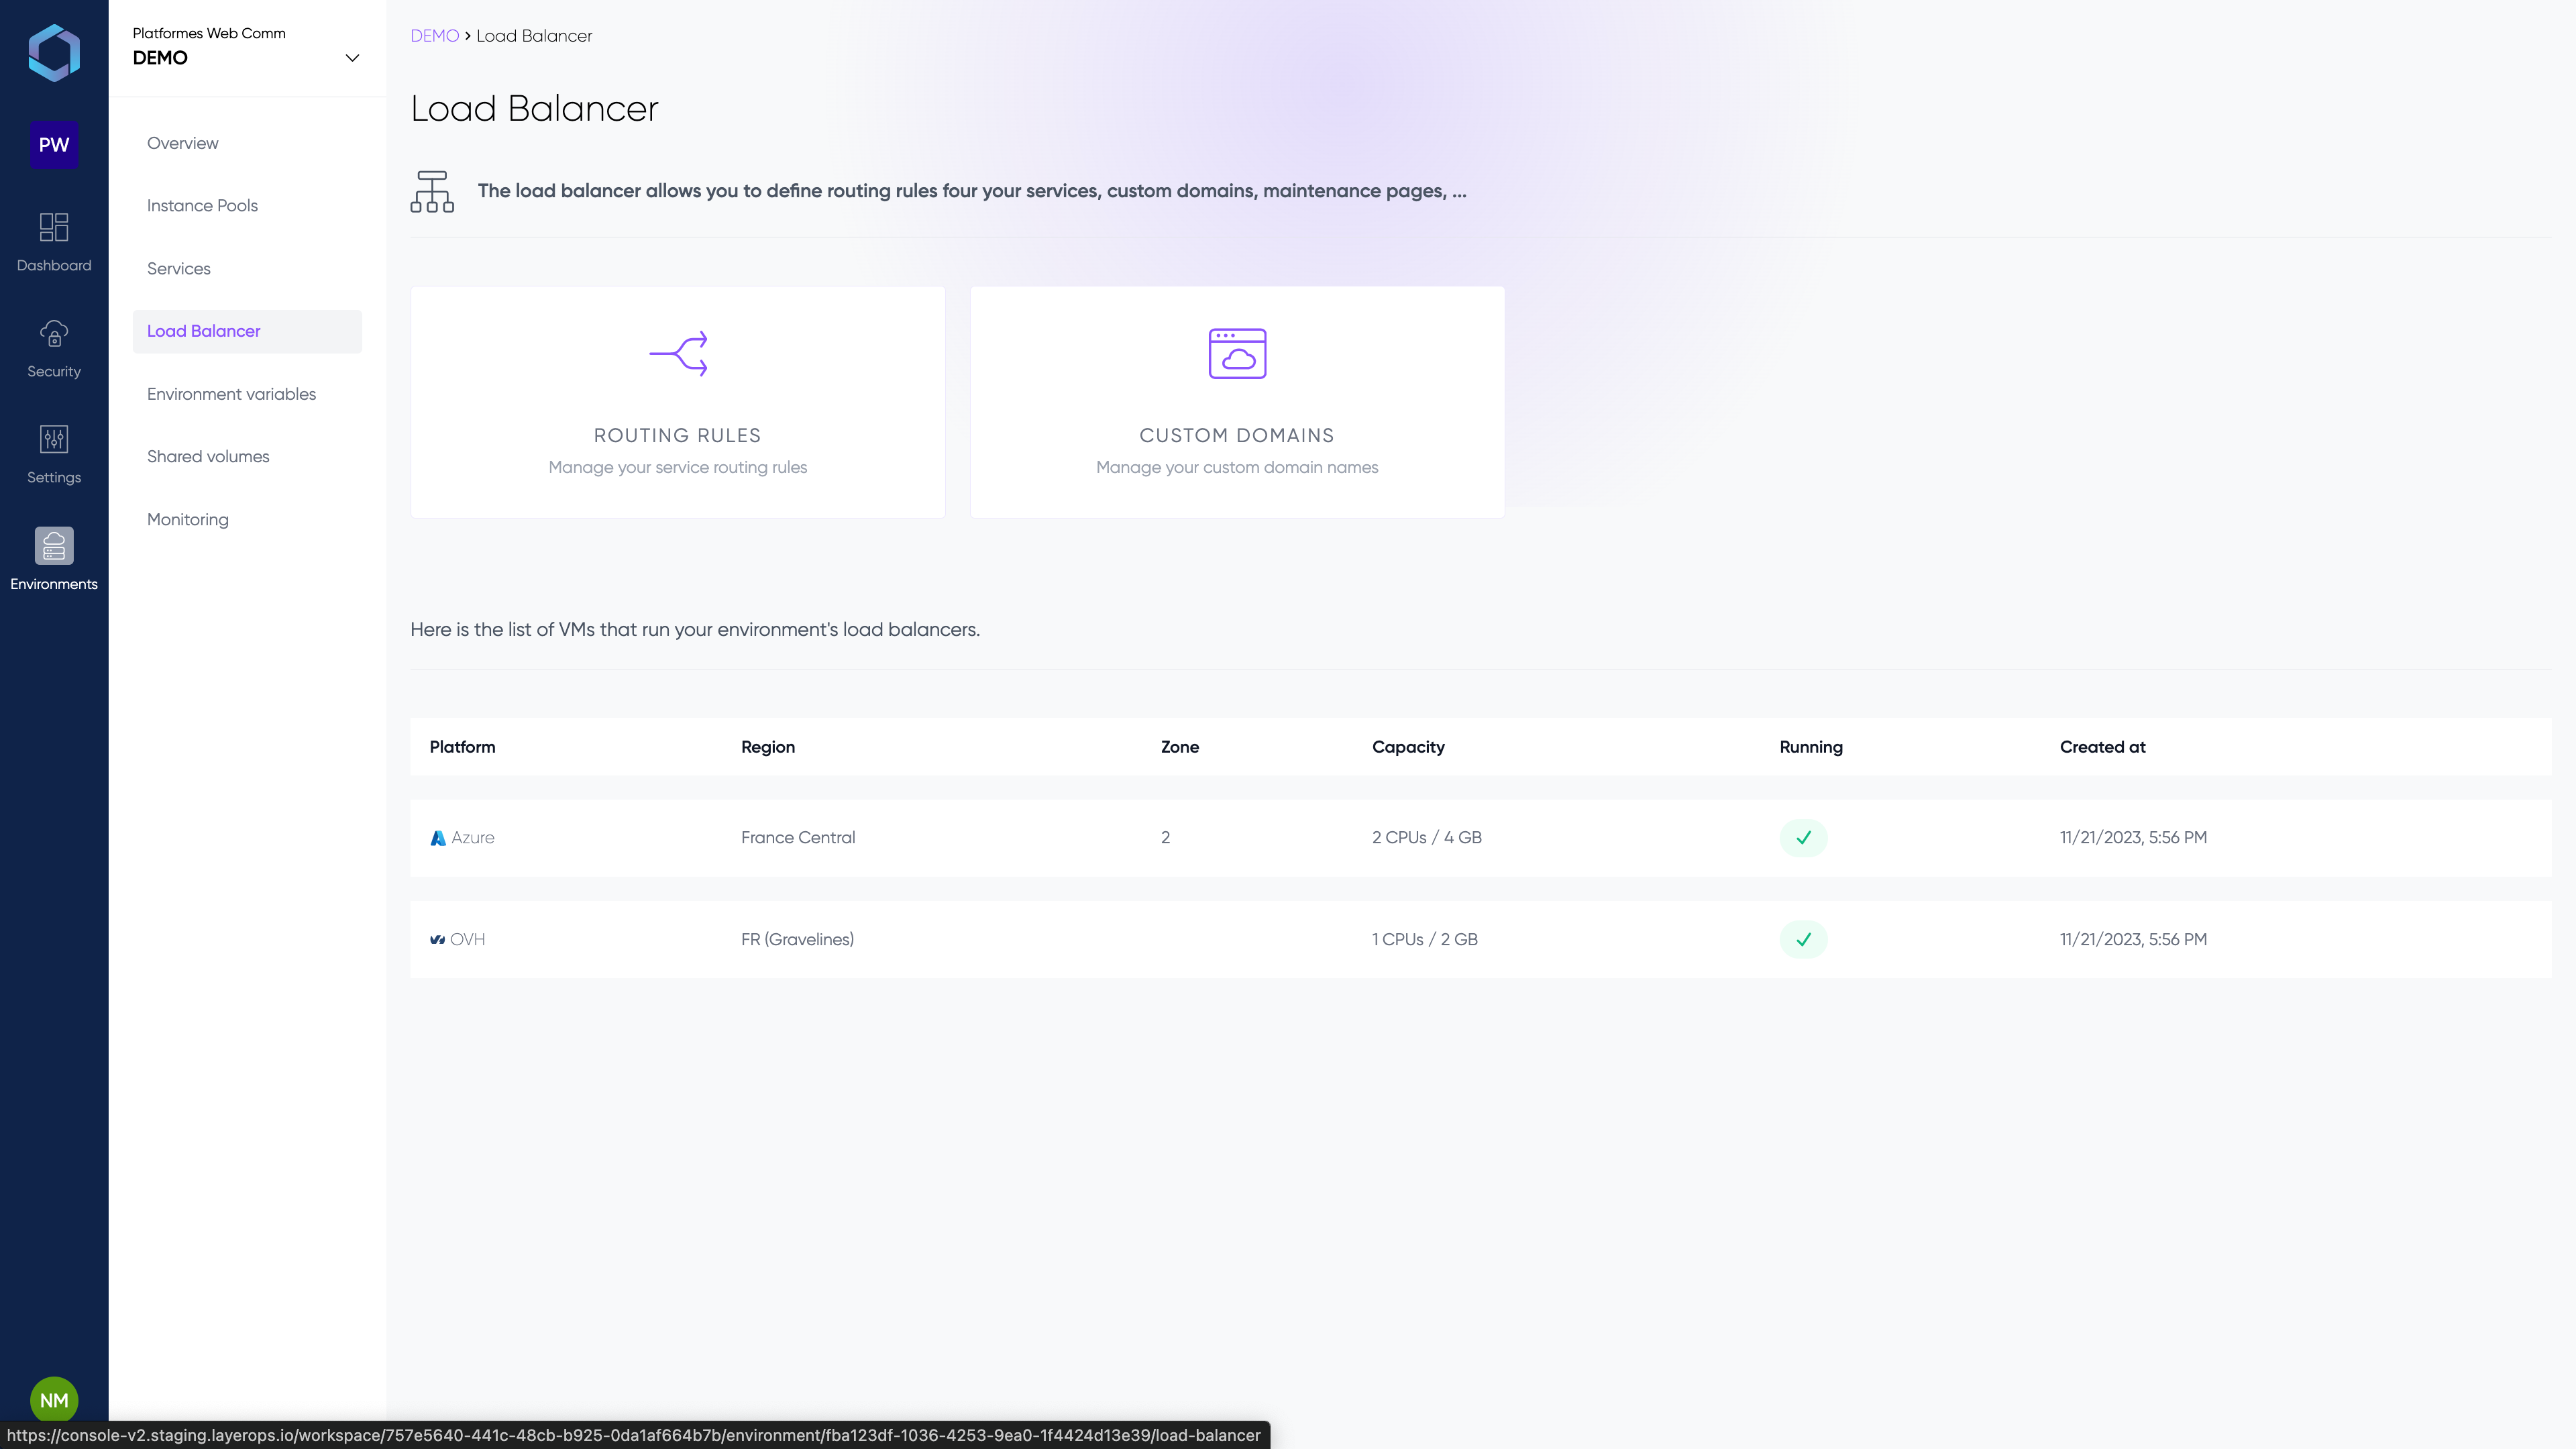This screenshot has width=2576, height=1449.
Task: Click the NM user avatar
Action: pos(54,1400)
